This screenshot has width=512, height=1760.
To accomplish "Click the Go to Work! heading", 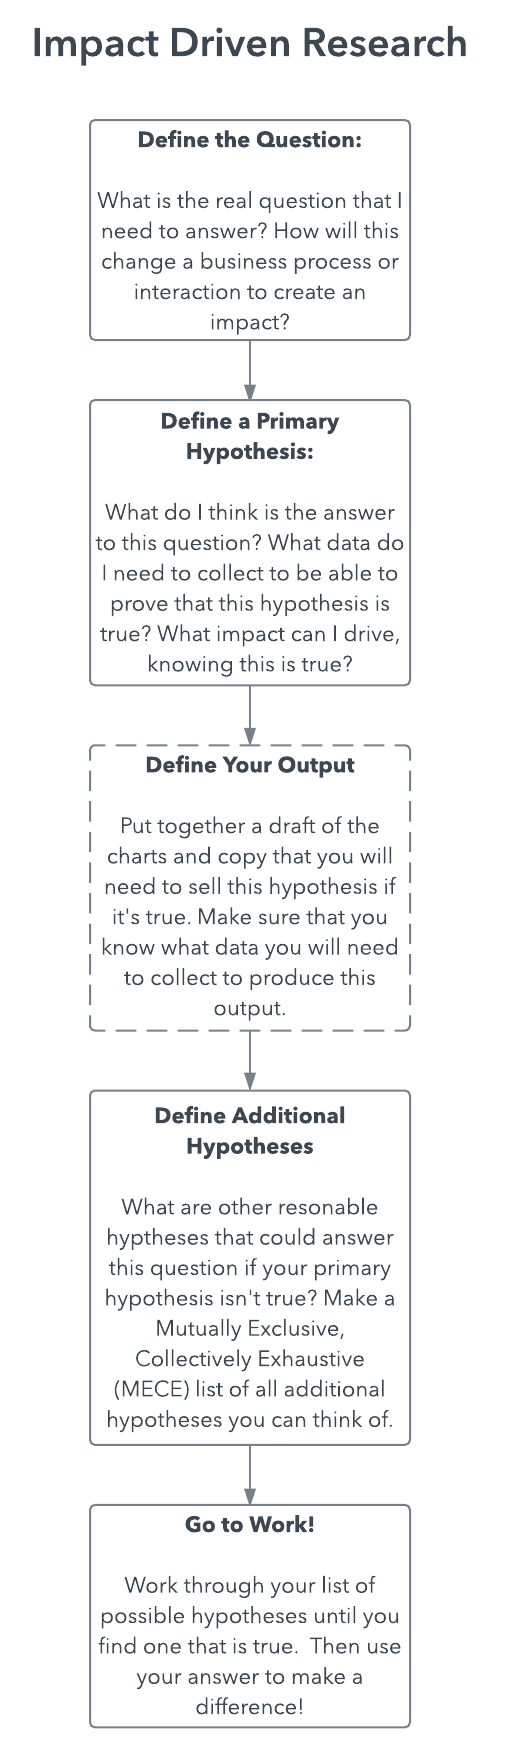I will pos(250,1525).
